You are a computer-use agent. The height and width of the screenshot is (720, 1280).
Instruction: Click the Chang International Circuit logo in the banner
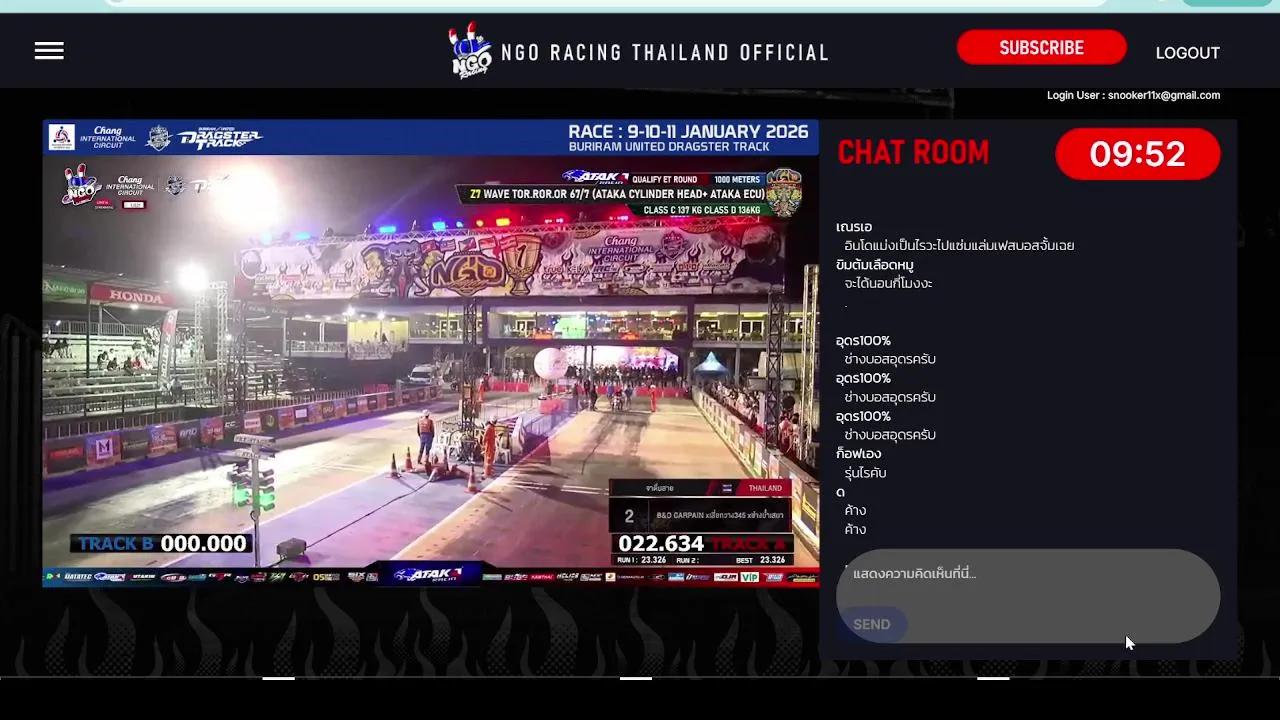pos(107,137)
